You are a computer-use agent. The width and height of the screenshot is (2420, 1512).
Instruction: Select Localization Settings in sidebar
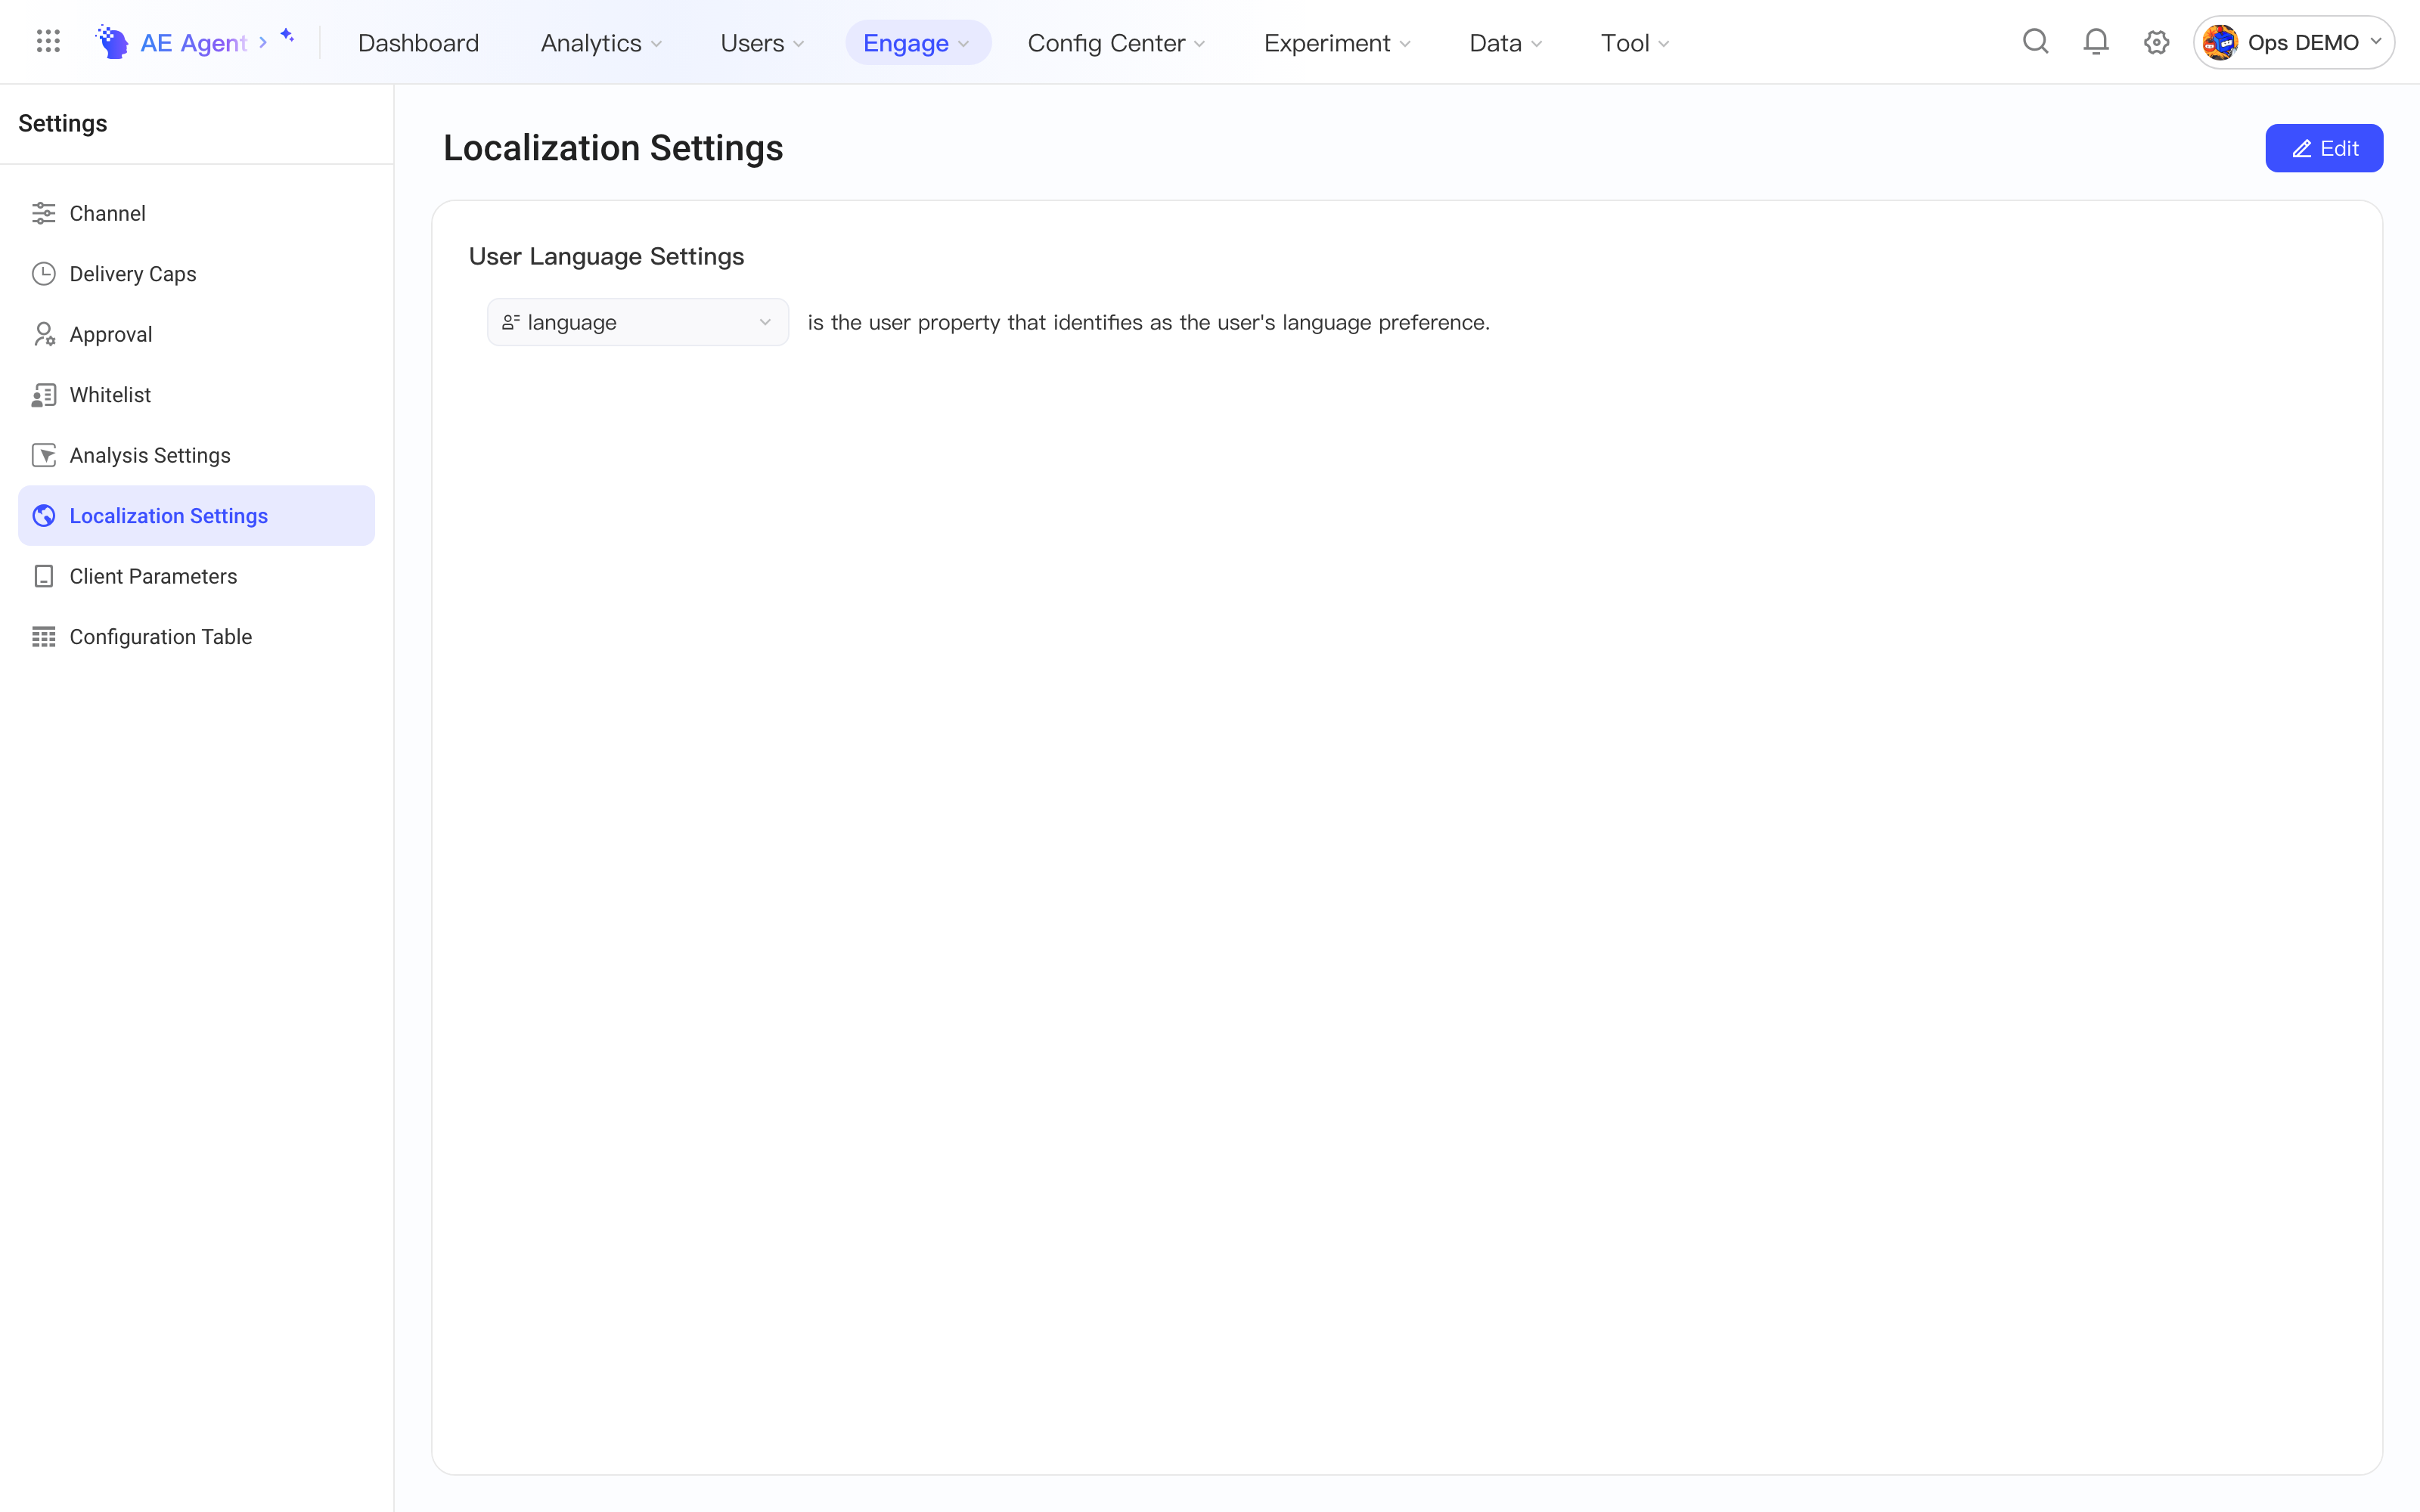(x=196, y=516)
